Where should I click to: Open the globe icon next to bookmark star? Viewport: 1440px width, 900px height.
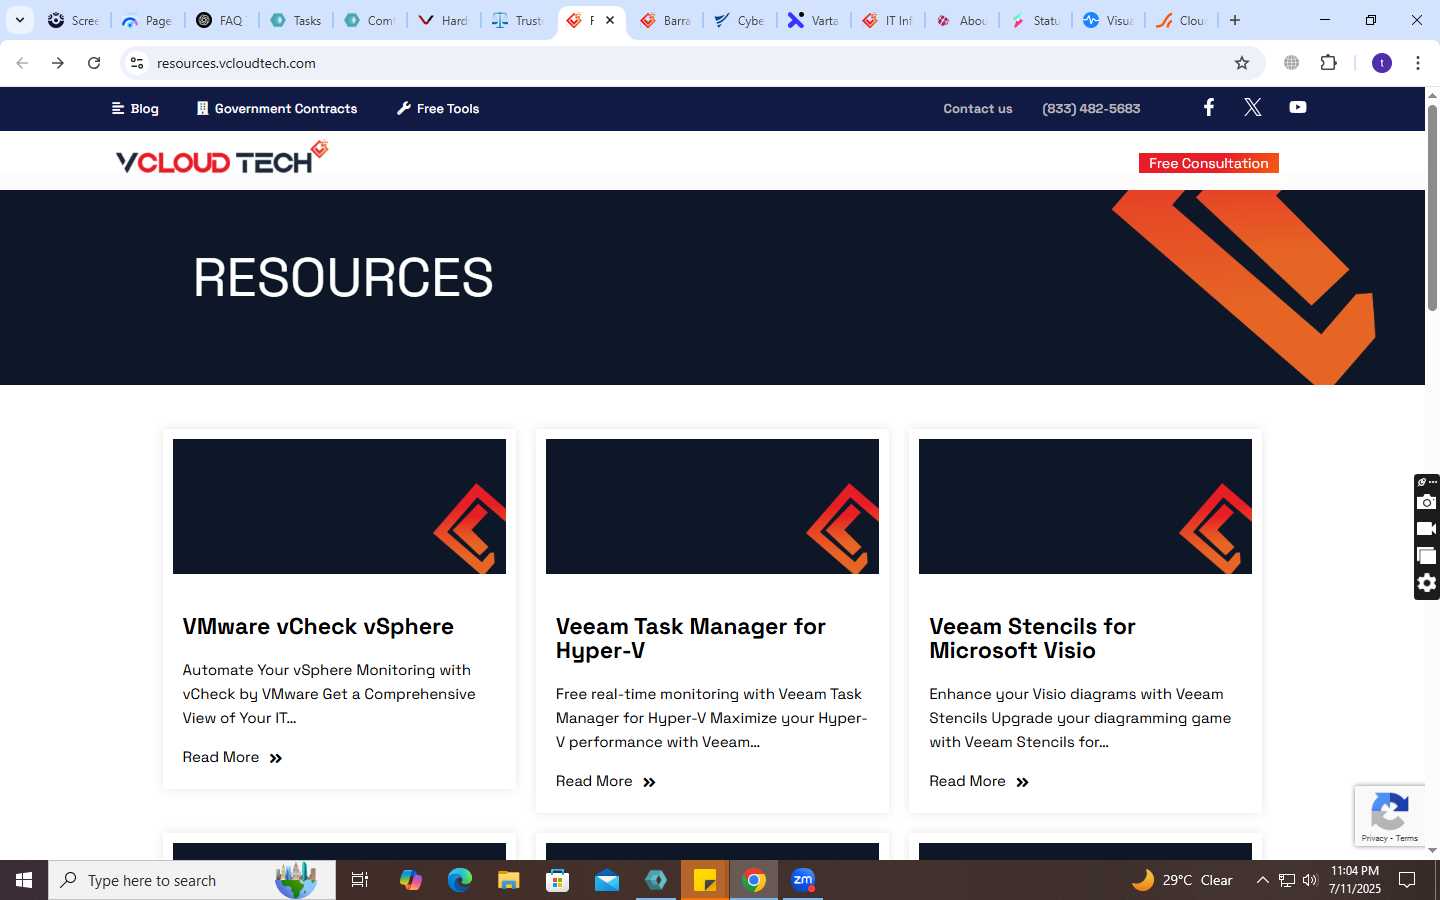coord(1291,63)
